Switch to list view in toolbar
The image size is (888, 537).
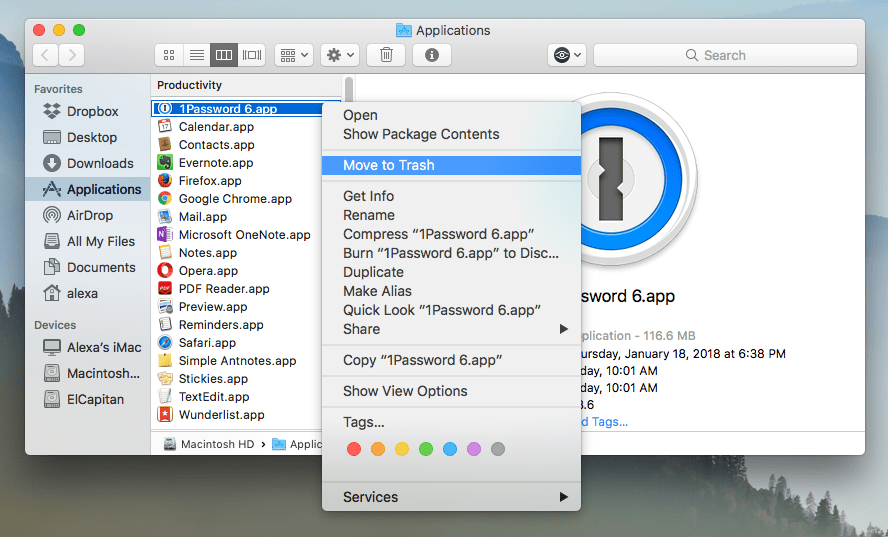(x=197, y=55)
